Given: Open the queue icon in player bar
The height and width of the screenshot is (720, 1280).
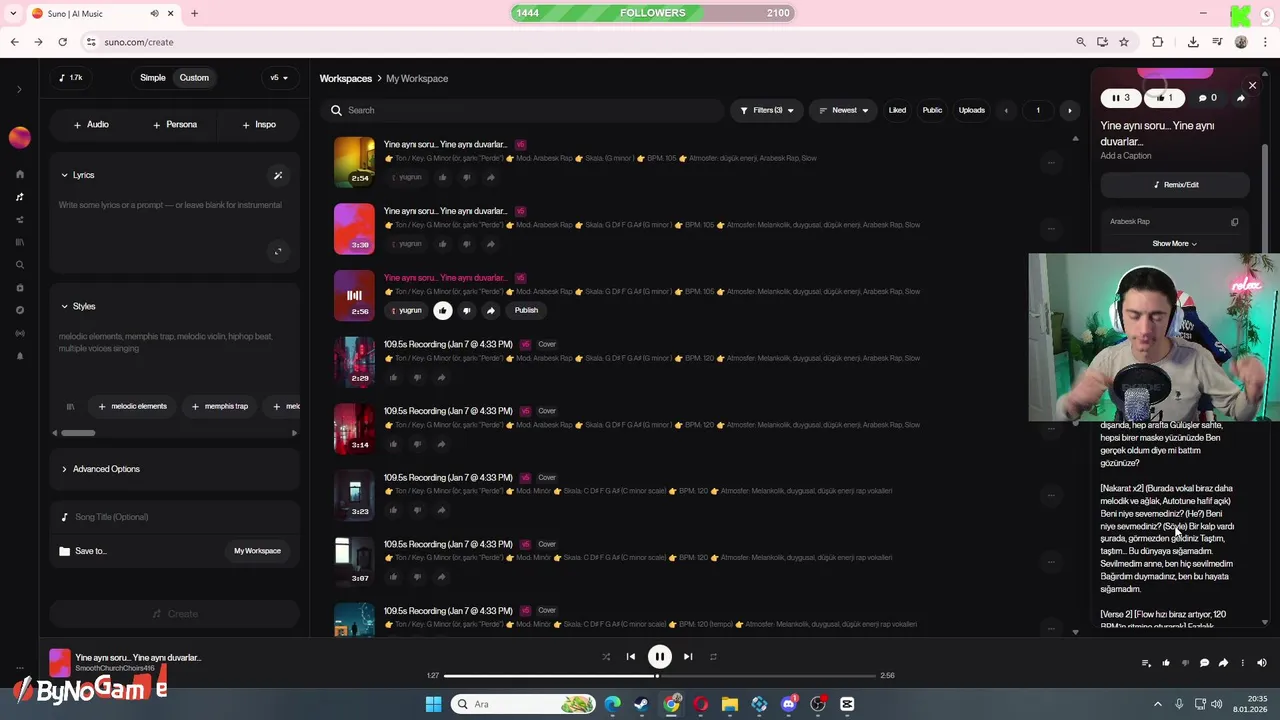Looking at the screenshot, I should (x=1146, y=663).
